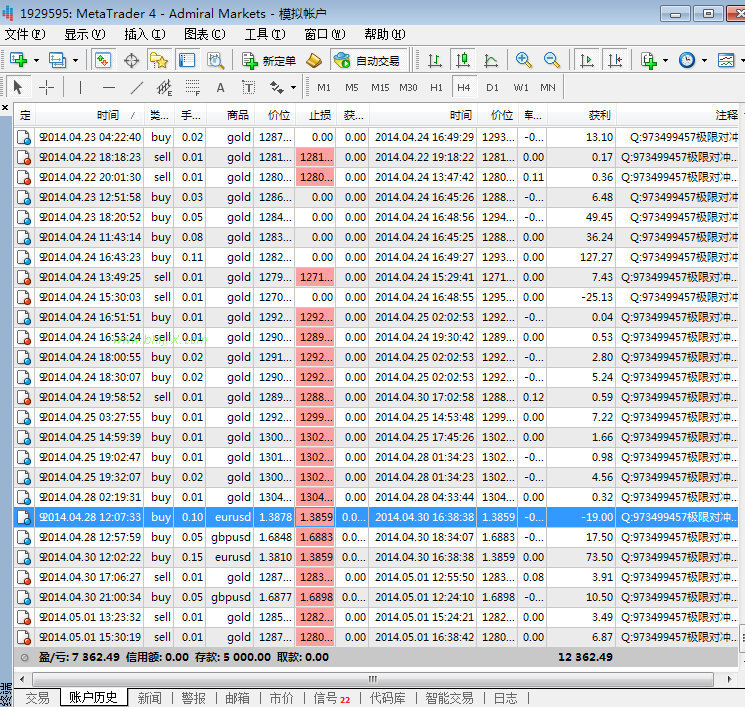Screen dimensions: 745x707
Task: Switch to candlestick chart icon
Action: (x=463, y=60)
